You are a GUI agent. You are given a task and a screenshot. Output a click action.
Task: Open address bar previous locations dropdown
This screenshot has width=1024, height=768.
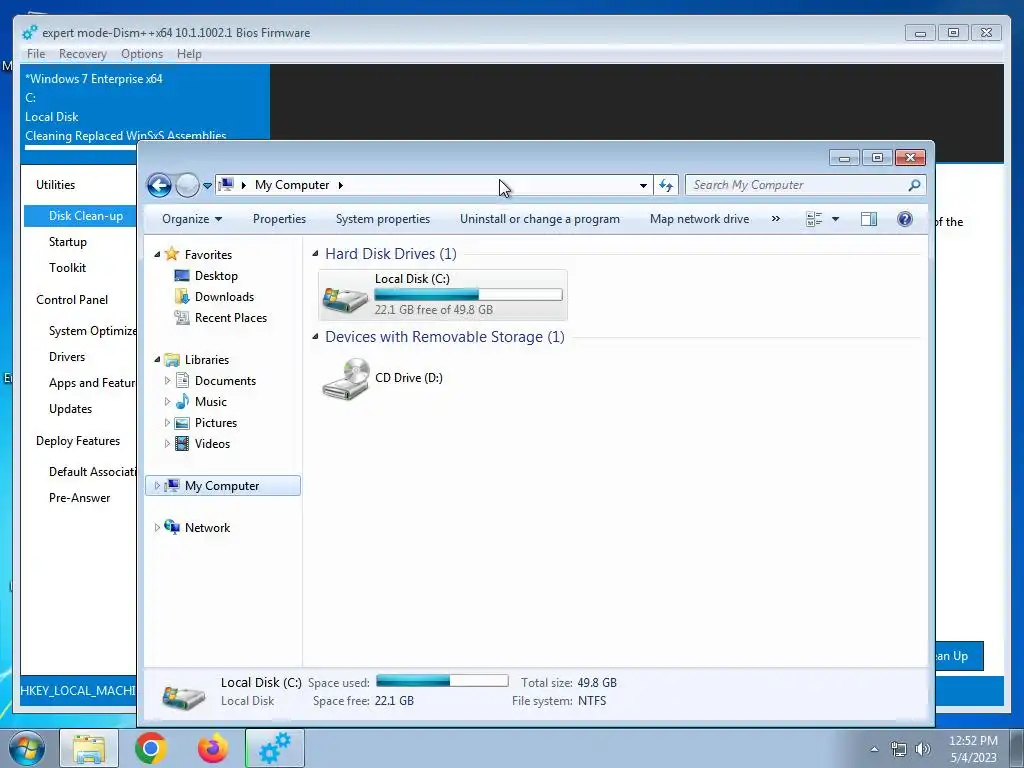(643, 185)
